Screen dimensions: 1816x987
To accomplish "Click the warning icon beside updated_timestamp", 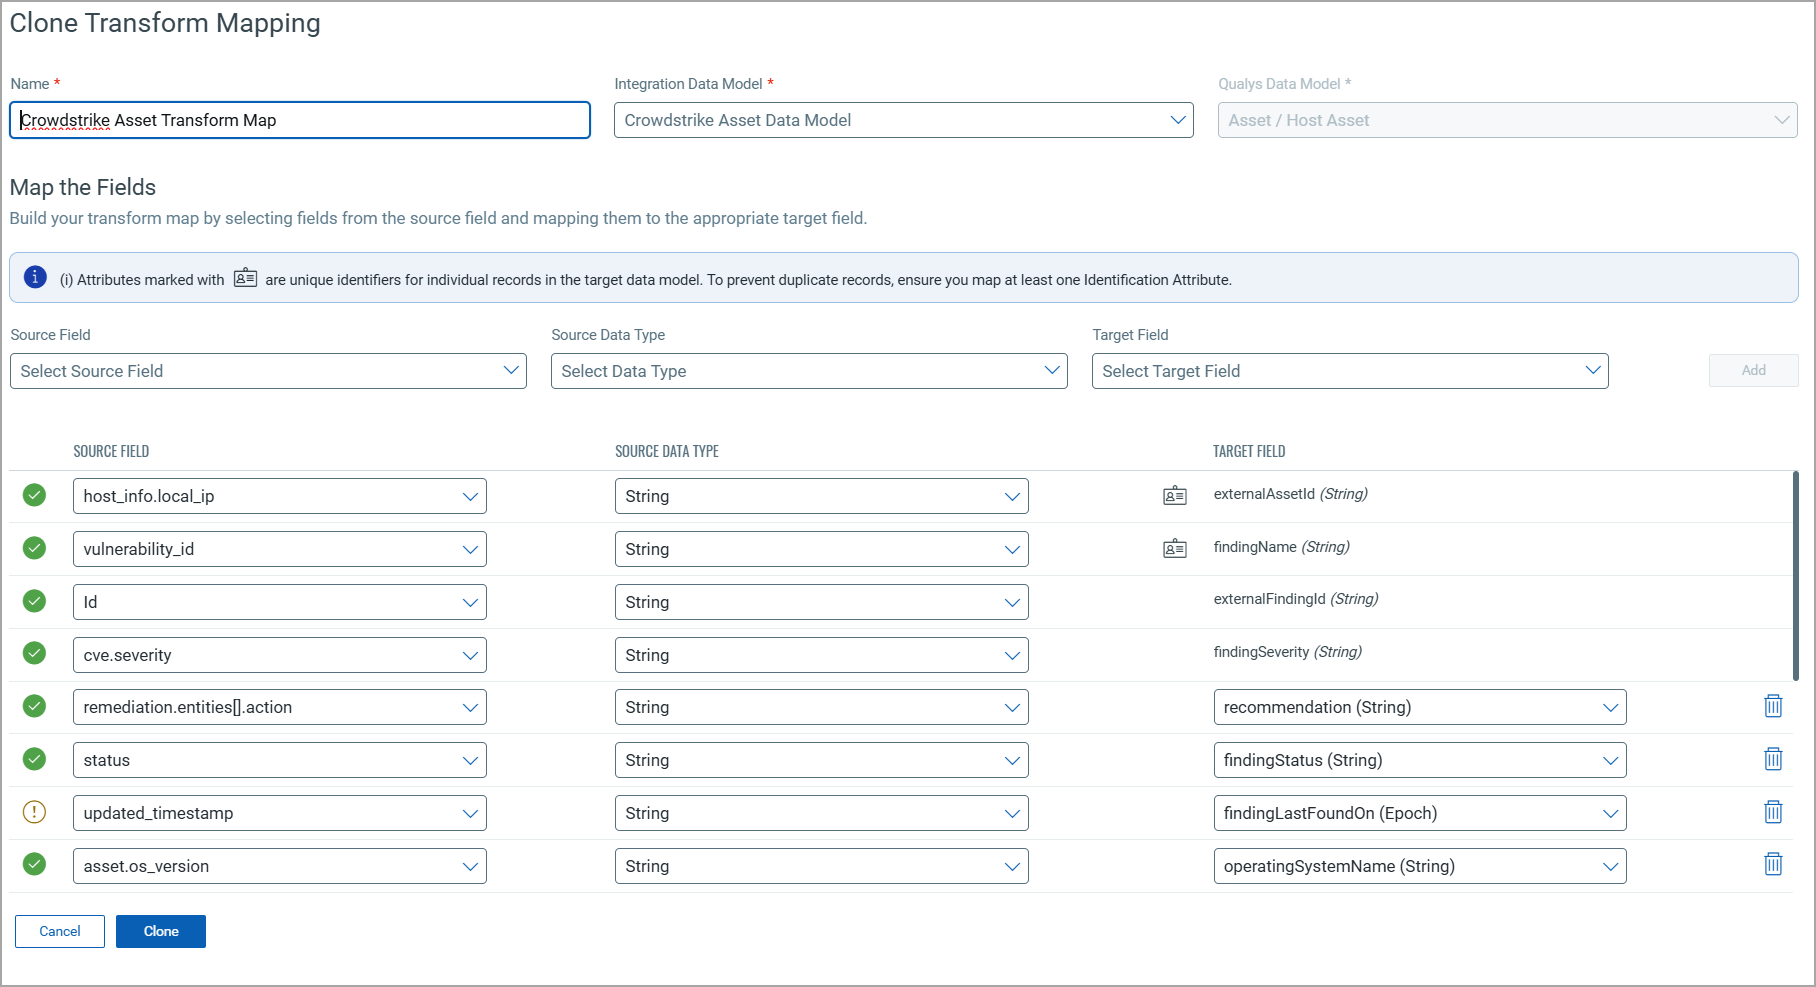I will coord(34,812).
